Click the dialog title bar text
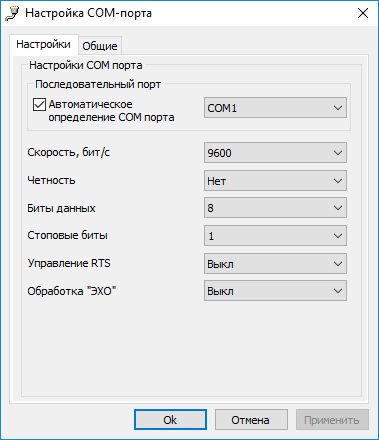The height and width of the screenshot is (440, 379). pos(89,13)
